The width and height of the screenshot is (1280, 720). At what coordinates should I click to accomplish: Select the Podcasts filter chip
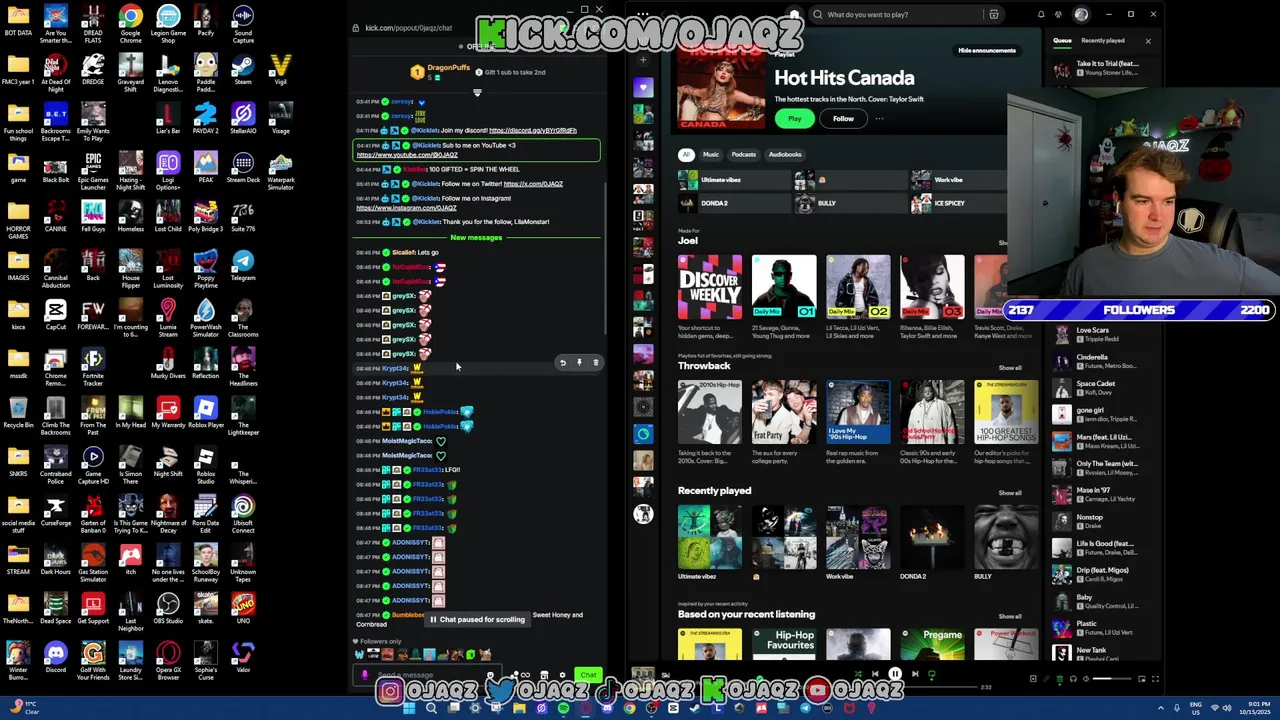click(743, 154)
